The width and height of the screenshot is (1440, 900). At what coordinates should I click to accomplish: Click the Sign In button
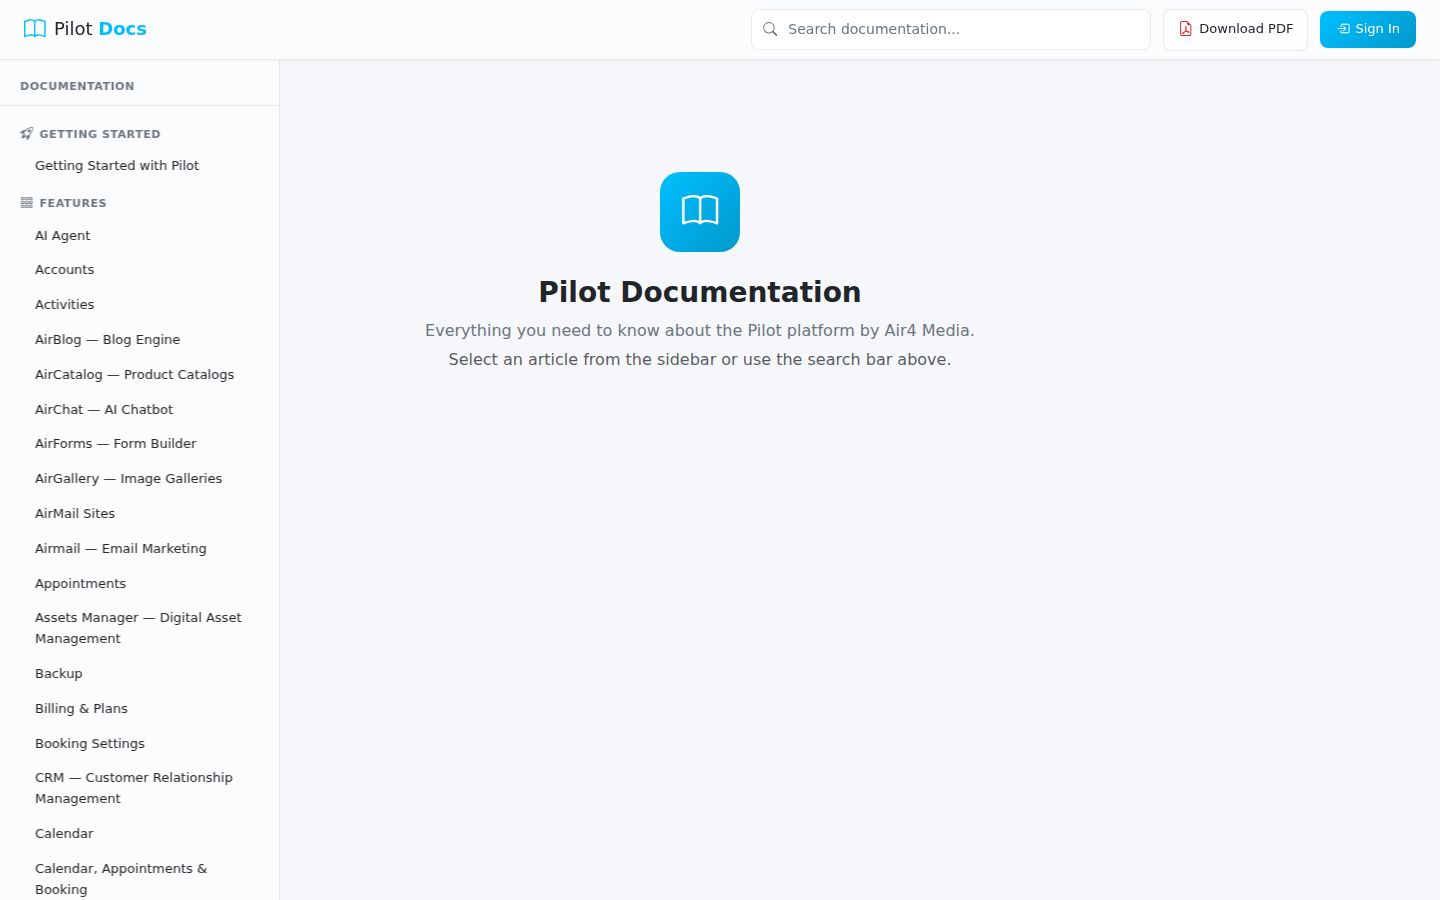pyautogui.click(x=1367, y=29)
